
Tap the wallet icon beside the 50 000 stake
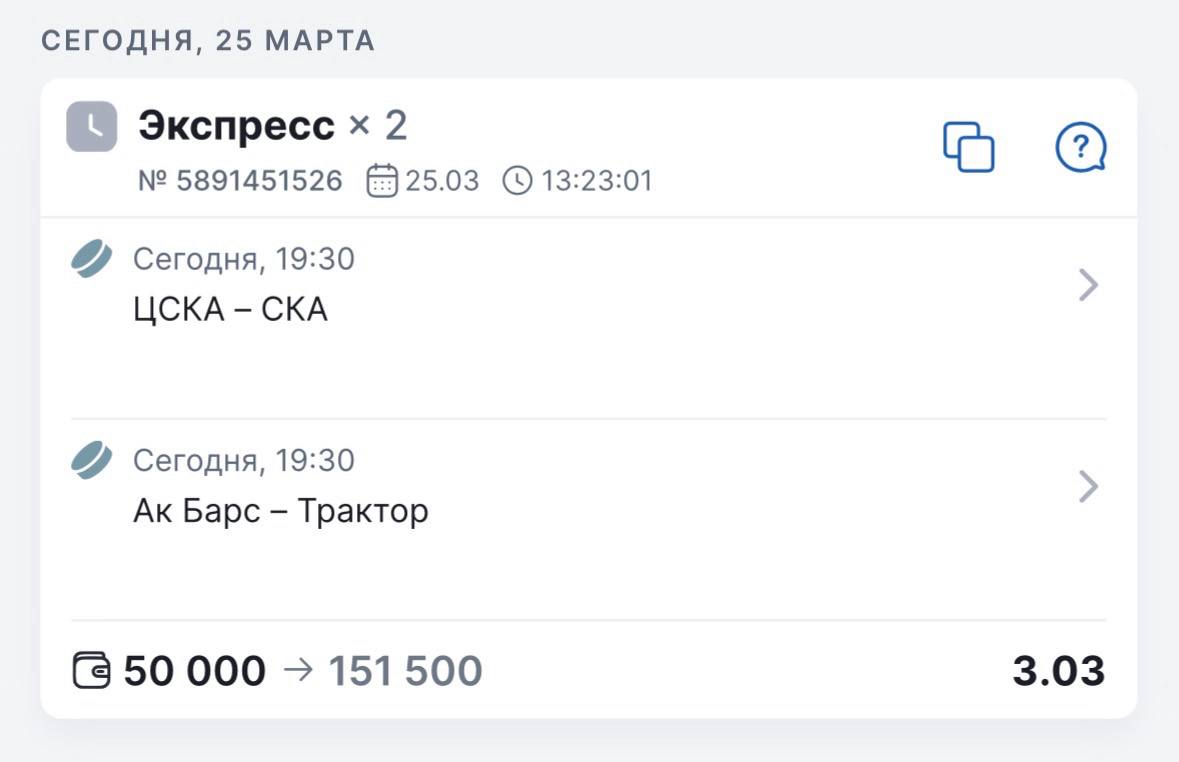[x=92, y=670]
